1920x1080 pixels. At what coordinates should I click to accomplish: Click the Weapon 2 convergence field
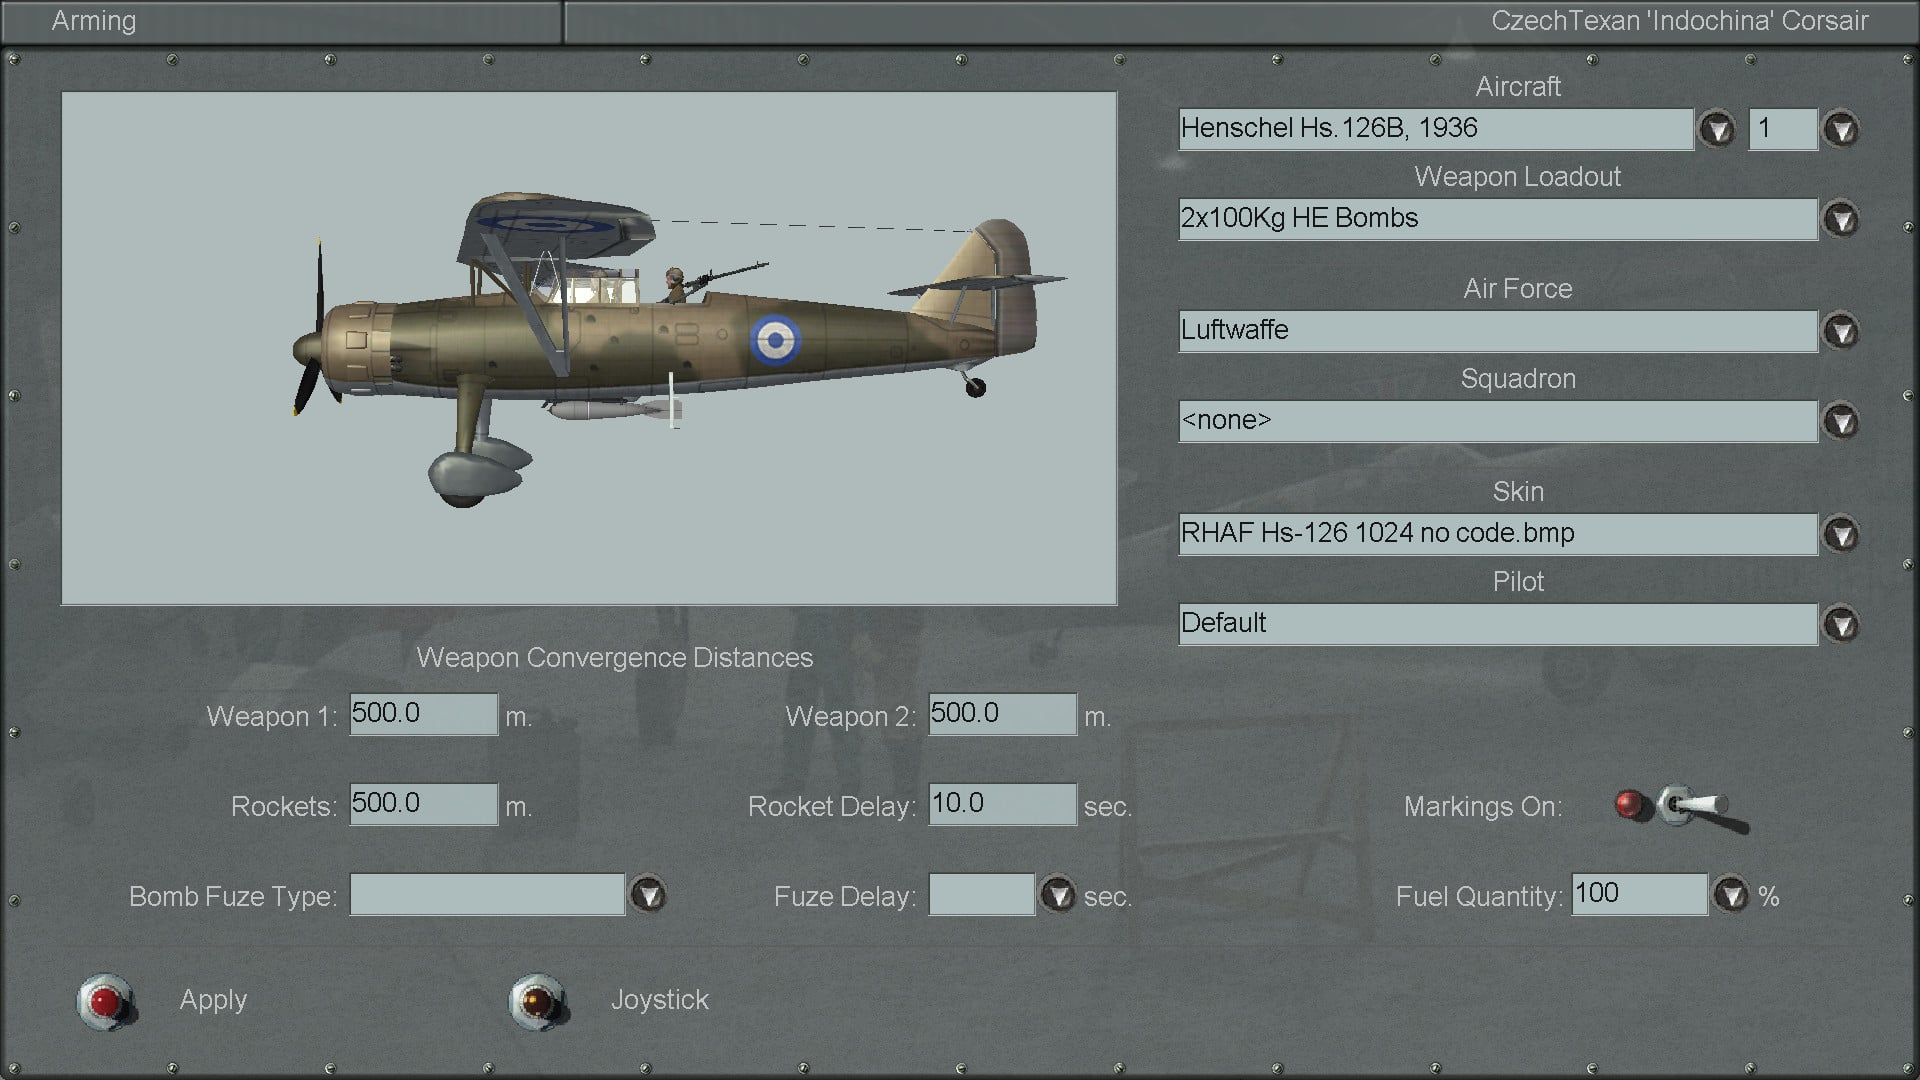click(1002, 714)
